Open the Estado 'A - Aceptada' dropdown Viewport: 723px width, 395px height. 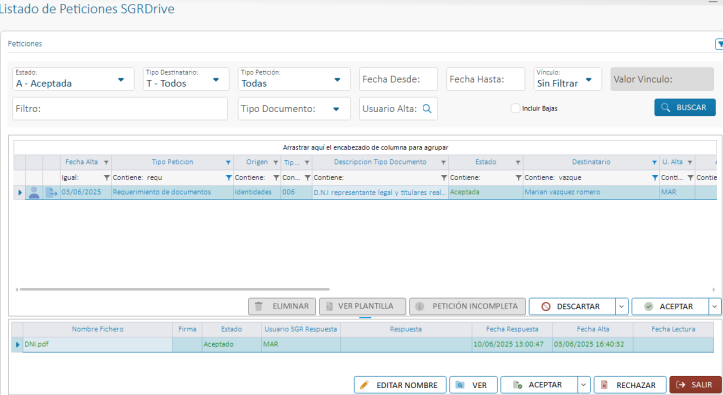click(121, 80)
